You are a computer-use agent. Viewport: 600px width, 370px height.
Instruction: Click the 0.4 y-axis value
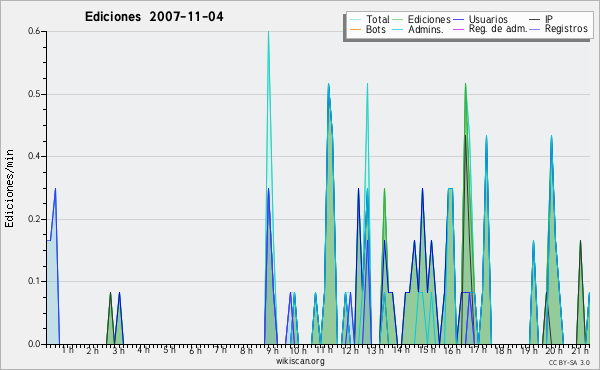click(34, 156)
